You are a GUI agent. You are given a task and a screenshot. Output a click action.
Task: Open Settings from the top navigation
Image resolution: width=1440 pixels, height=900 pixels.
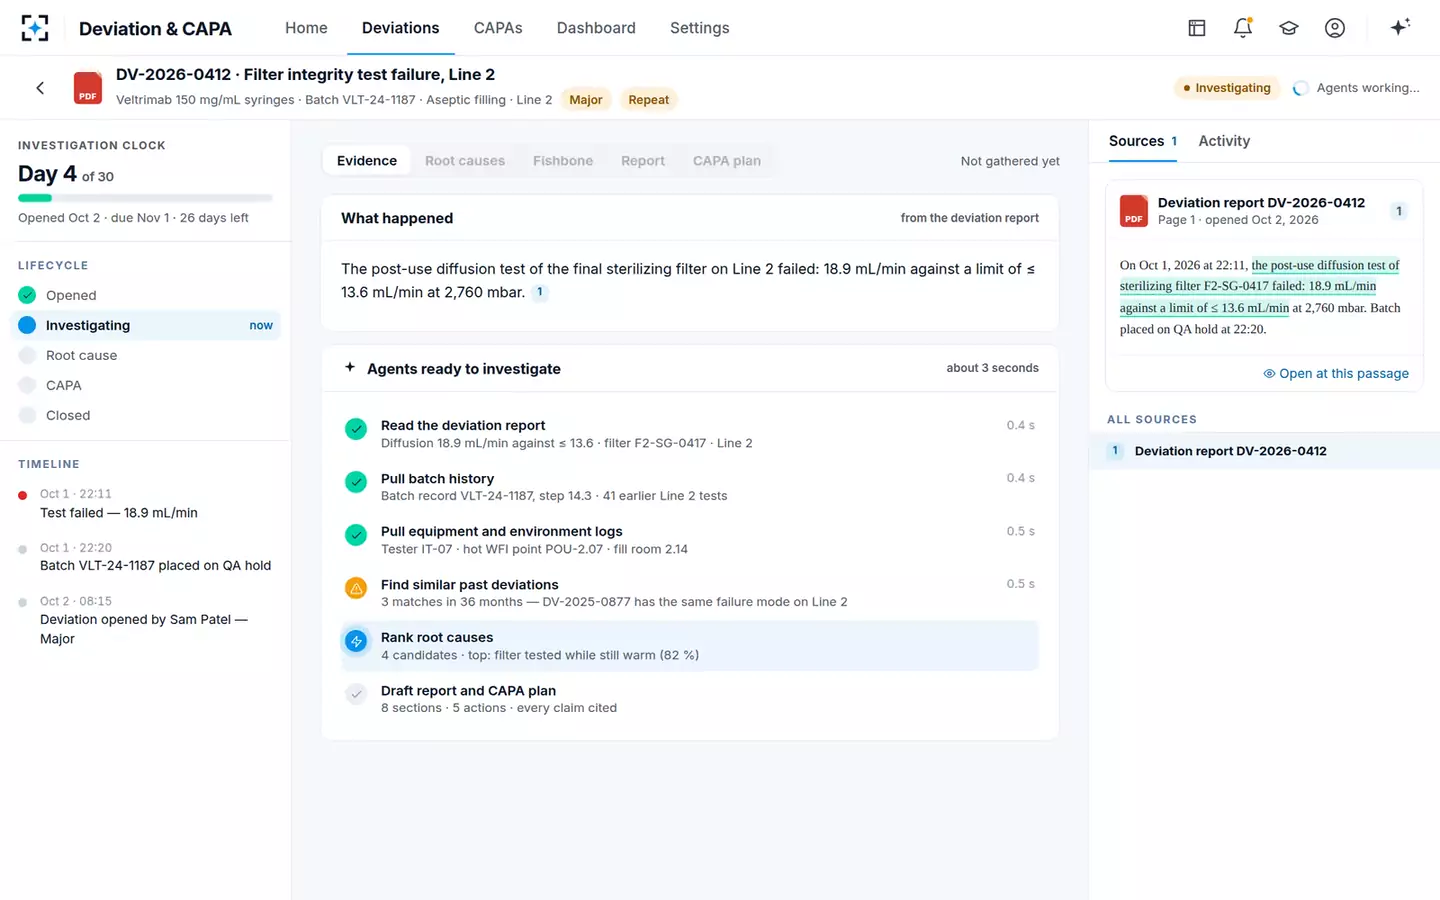[x=700, y=28]
